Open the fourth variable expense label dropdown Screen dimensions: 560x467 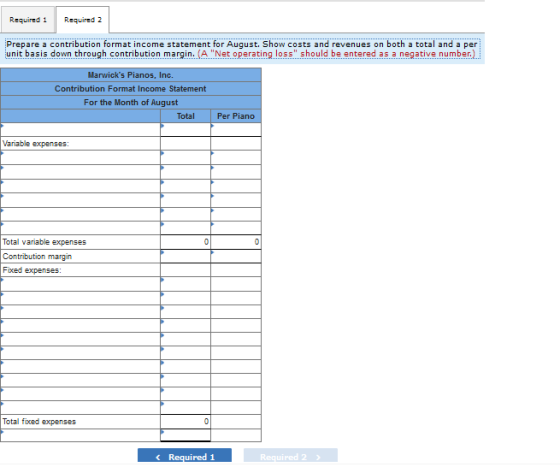pos(80,200)
